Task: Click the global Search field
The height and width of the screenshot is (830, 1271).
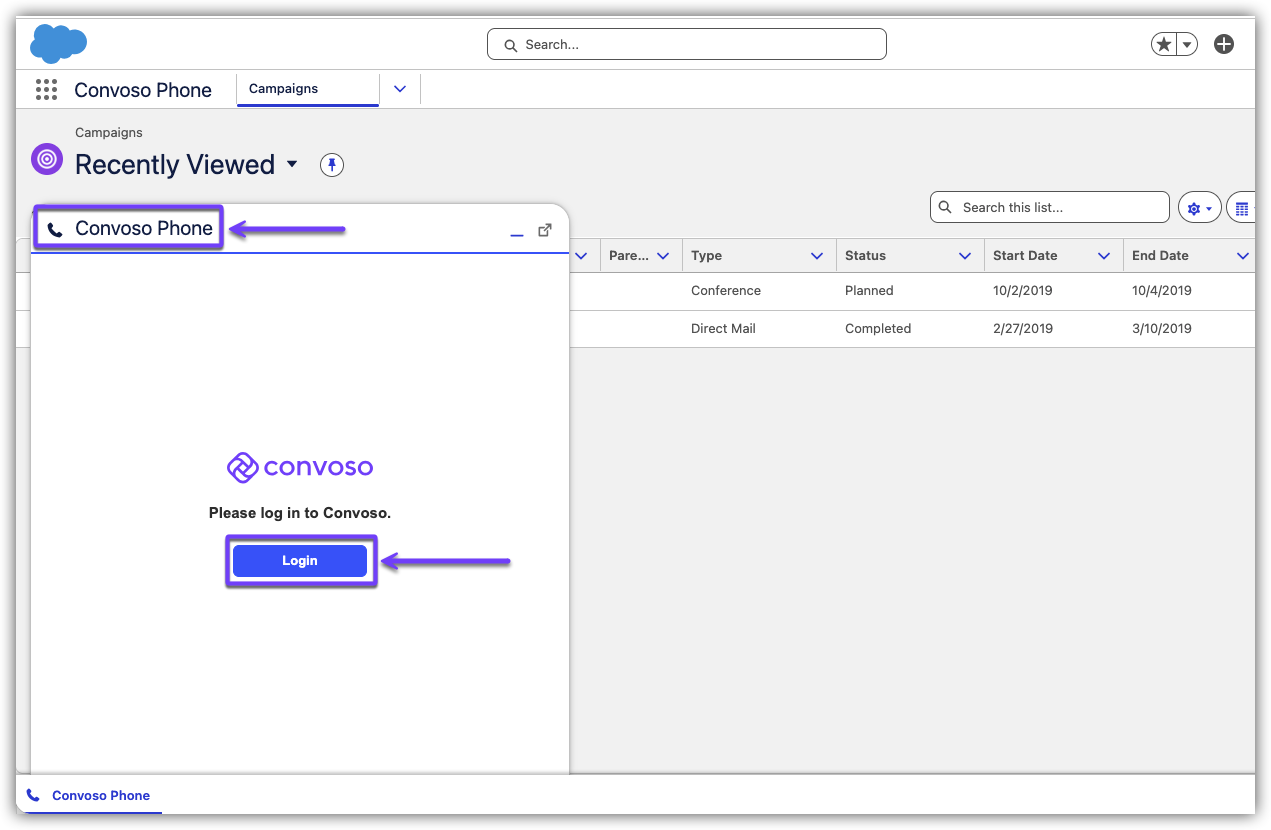Action: pos(686,45)
